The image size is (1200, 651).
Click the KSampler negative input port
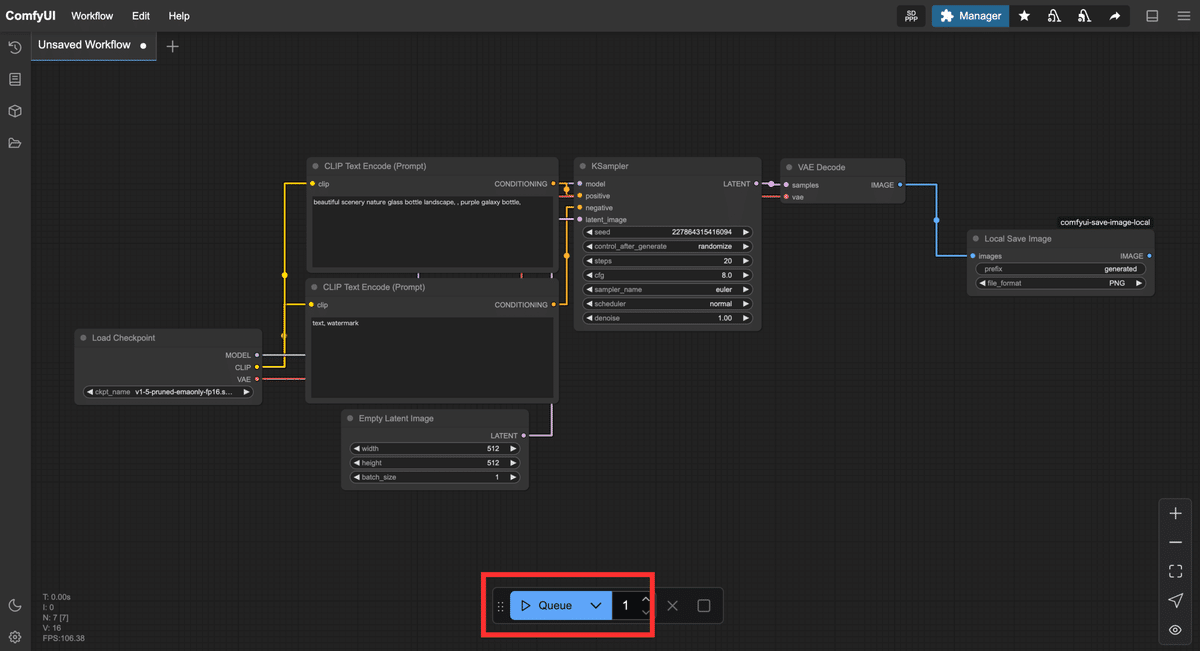click(579, 208)
